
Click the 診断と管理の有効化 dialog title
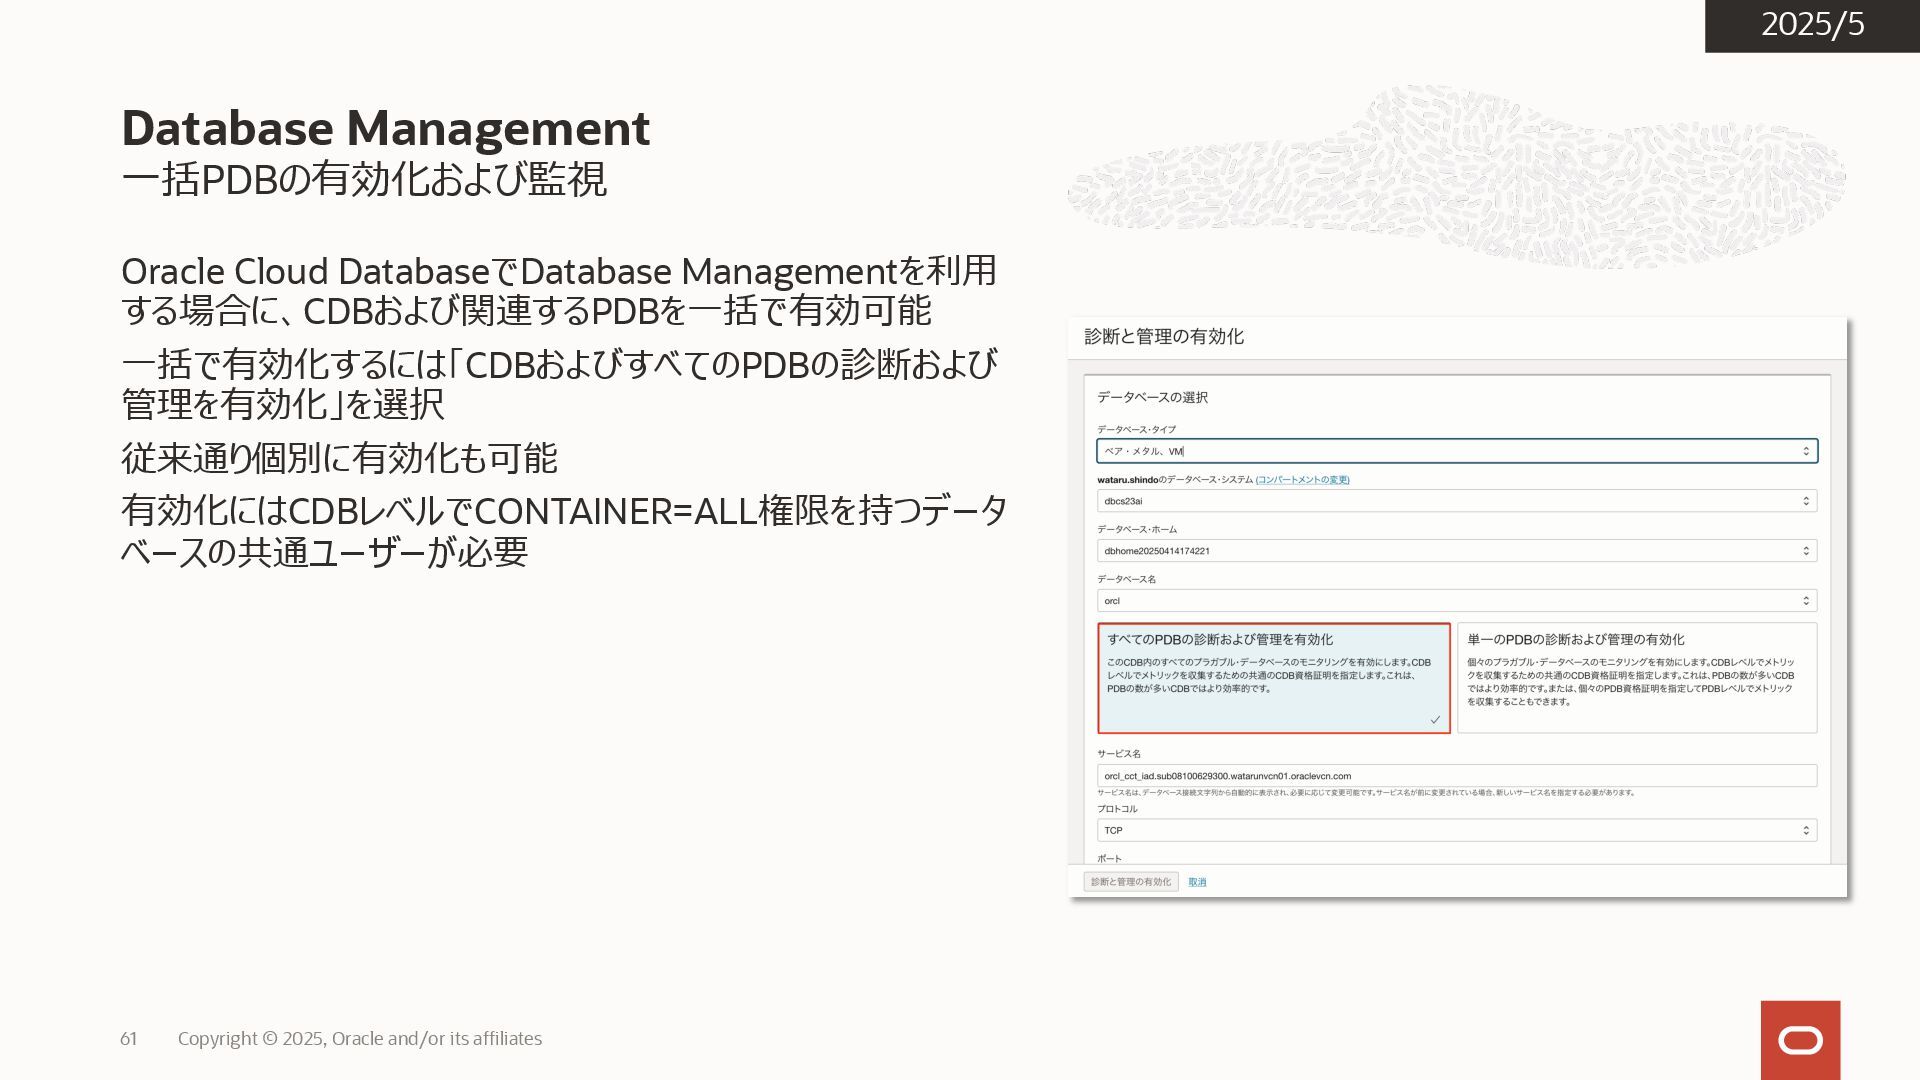tap(1164, 337)
